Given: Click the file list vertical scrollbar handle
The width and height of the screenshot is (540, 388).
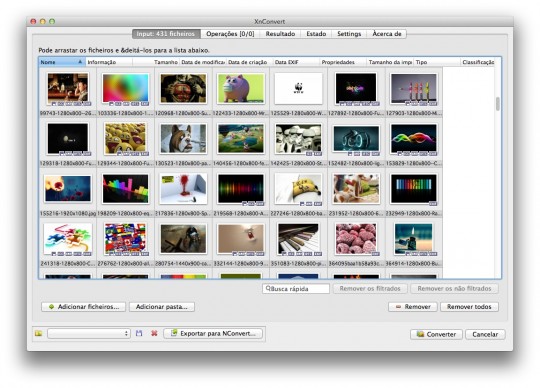Looking at the screenshot, I should pos(498,104).
